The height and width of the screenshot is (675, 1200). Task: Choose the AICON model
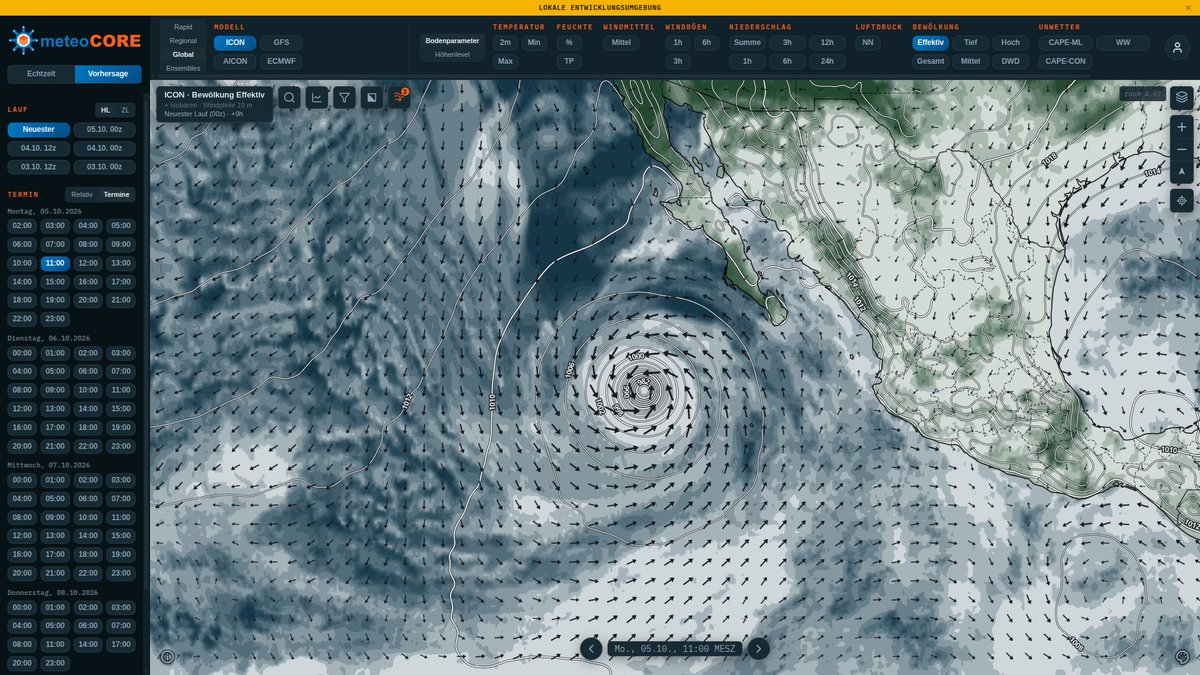(235, 61)
